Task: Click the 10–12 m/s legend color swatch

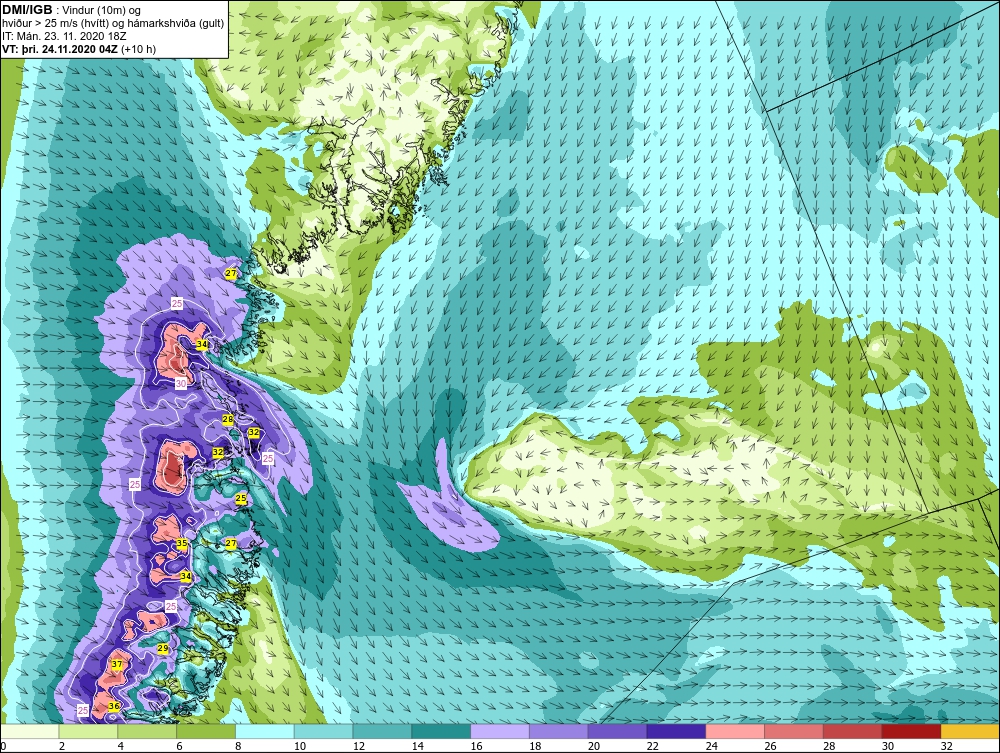Action: (x=323, y=731)
